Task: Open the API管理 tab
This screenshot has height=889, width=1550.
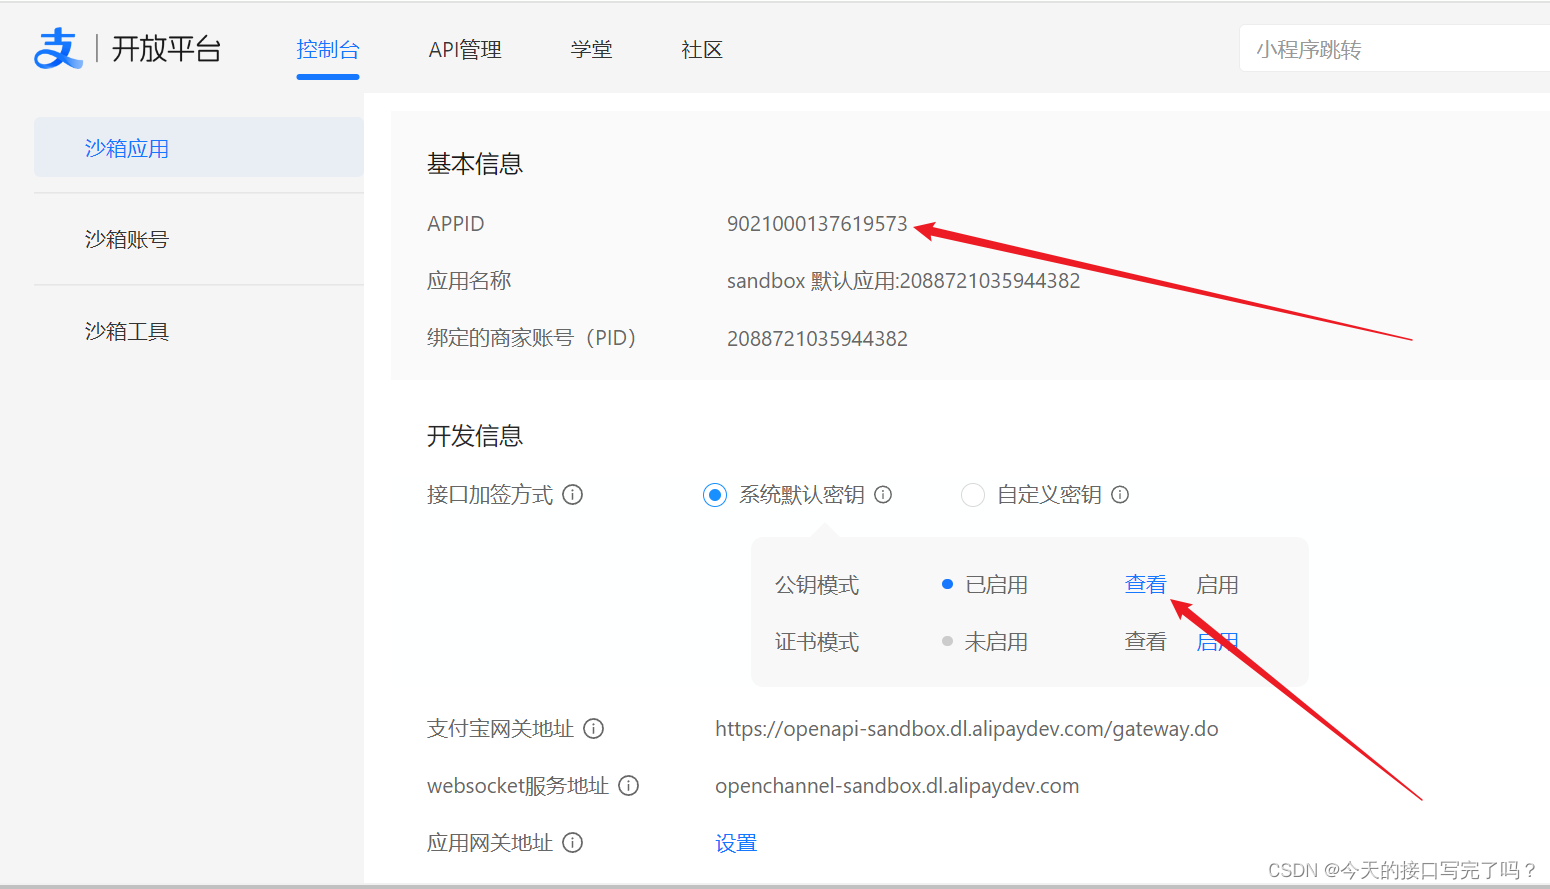Action: 465,49
